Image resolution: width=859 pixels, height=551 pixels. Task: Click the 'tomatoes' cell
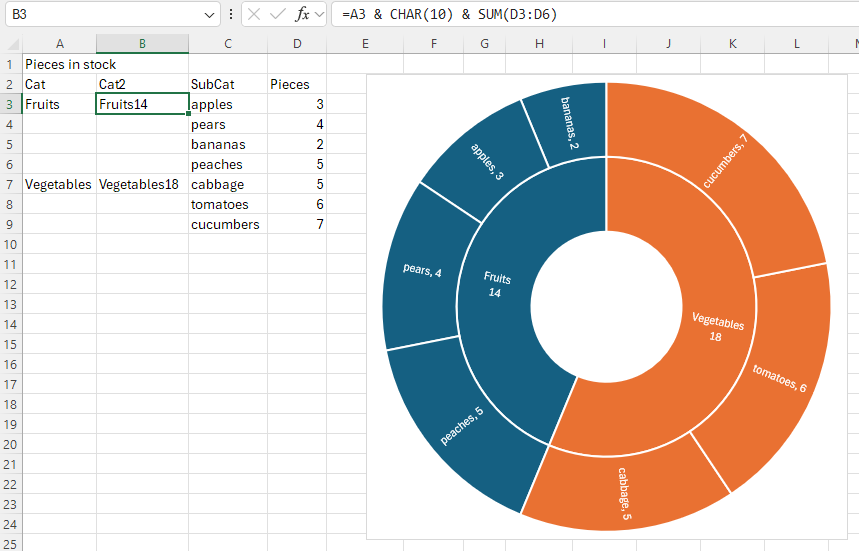coord(228,204)
